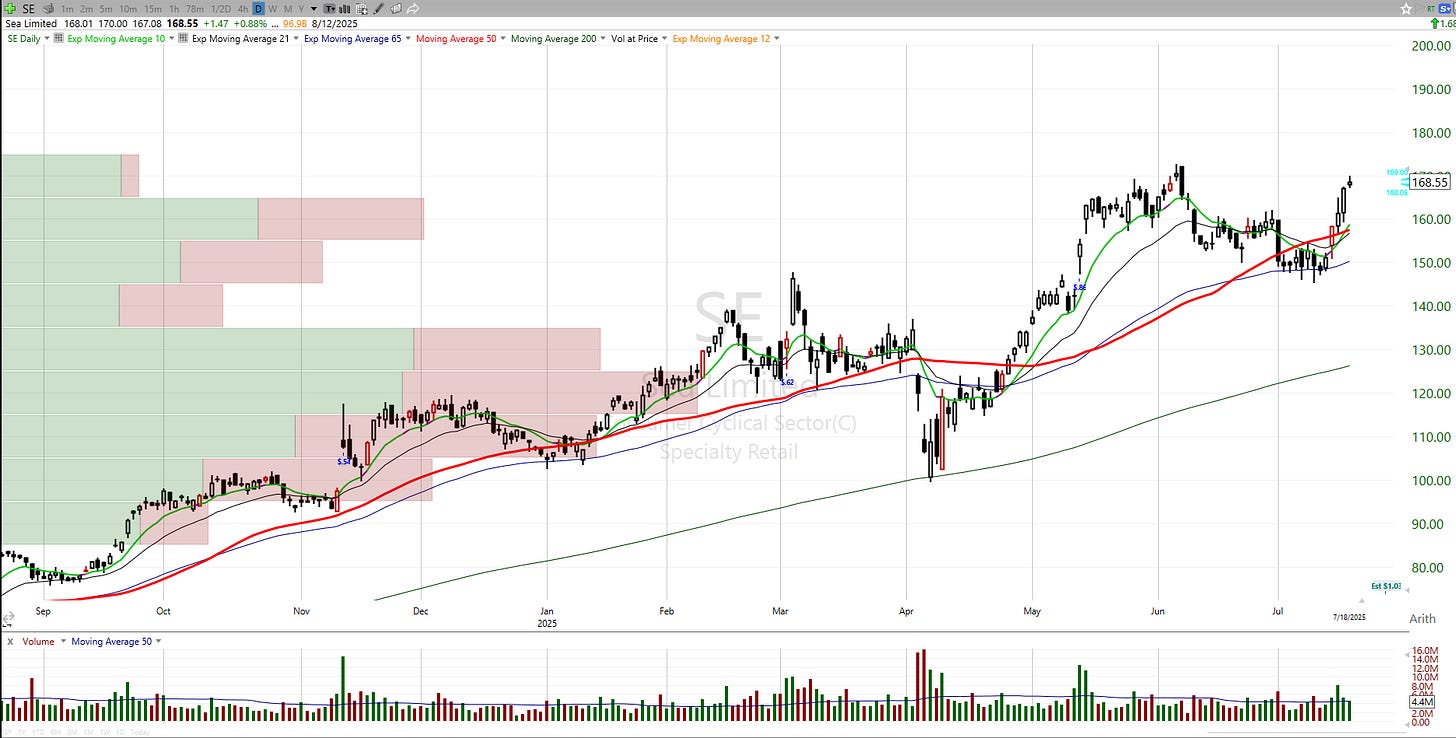
Task: Open the SE Daily dropdown
Action: [x=47, y=39]
